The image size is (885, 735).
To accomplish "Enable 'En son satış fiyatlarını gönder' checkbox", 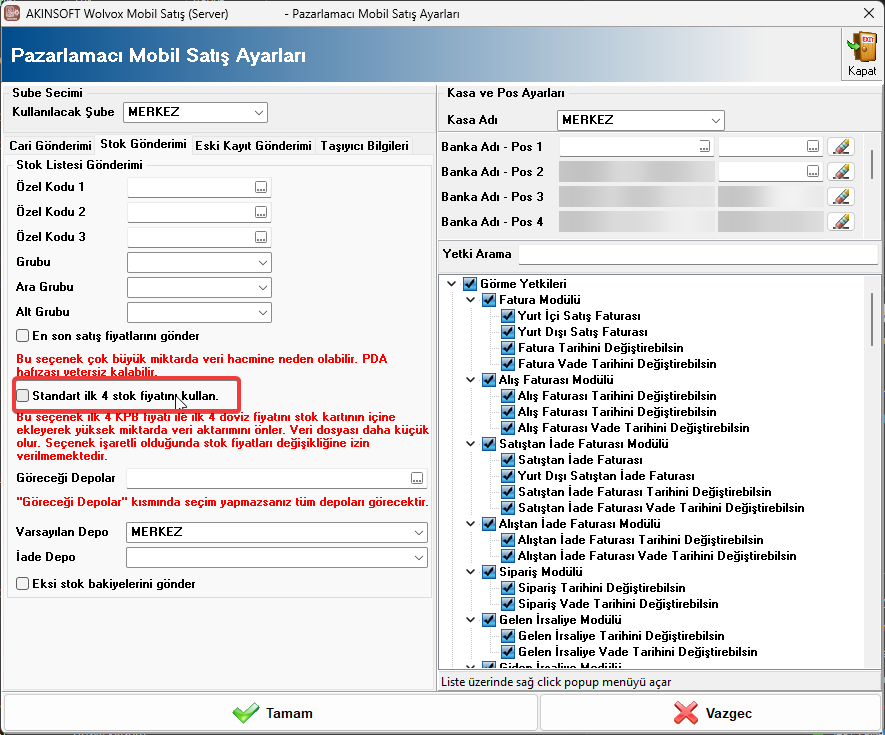I will [x=23, y=336].
